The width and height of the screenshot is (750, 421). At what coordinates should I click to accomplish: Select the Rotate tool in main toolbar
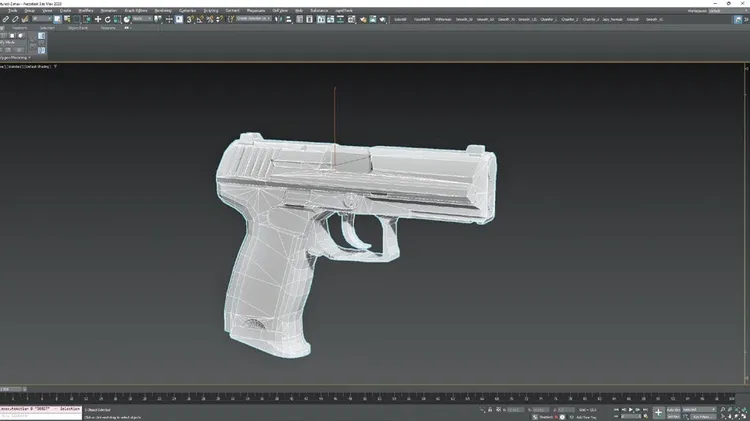(108, 19)
